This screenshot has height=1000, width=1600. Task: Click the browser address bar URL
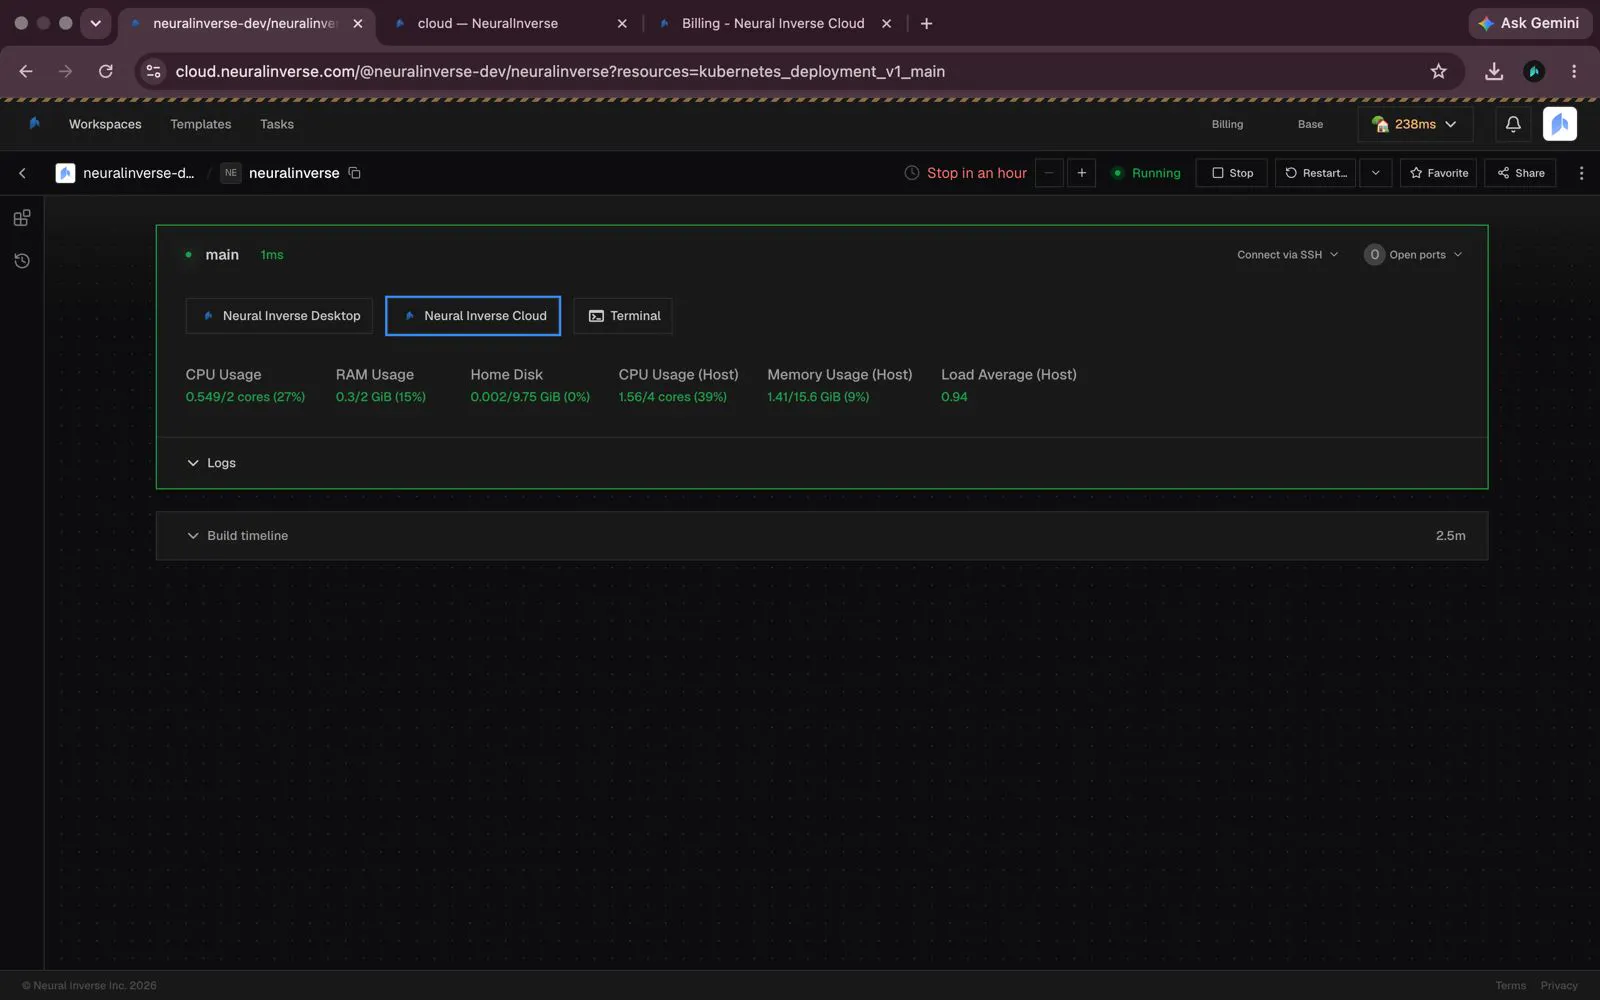coord(560,71)
